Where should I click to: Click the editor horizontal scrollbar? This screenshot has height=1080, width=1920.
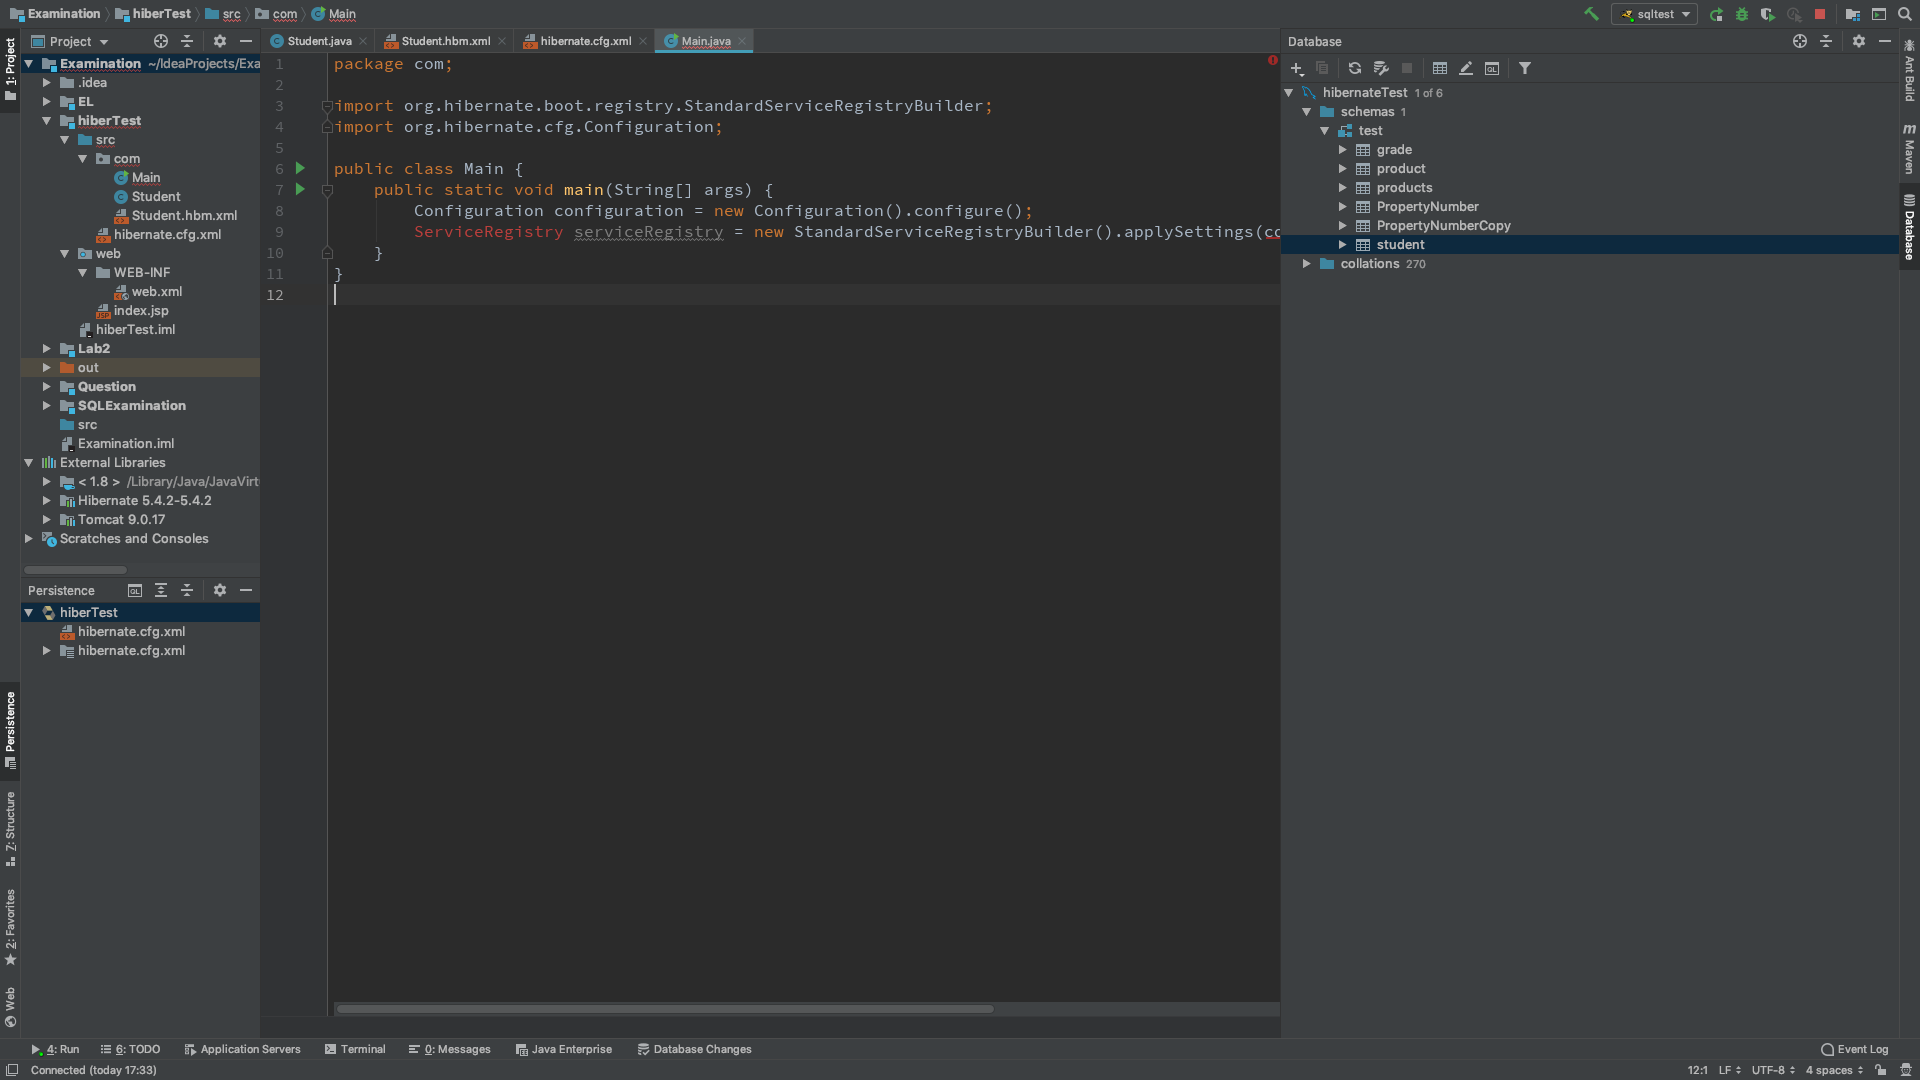click(x=665, y=1009)
